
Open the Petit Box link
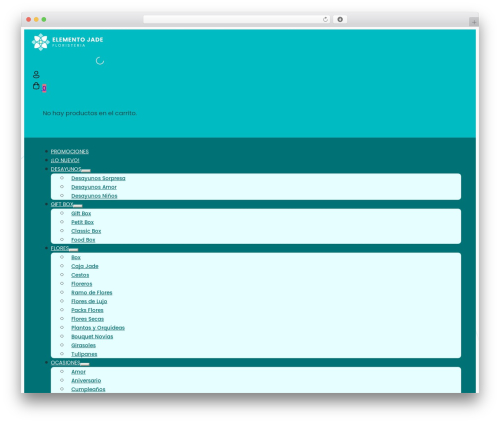(82, 222)
